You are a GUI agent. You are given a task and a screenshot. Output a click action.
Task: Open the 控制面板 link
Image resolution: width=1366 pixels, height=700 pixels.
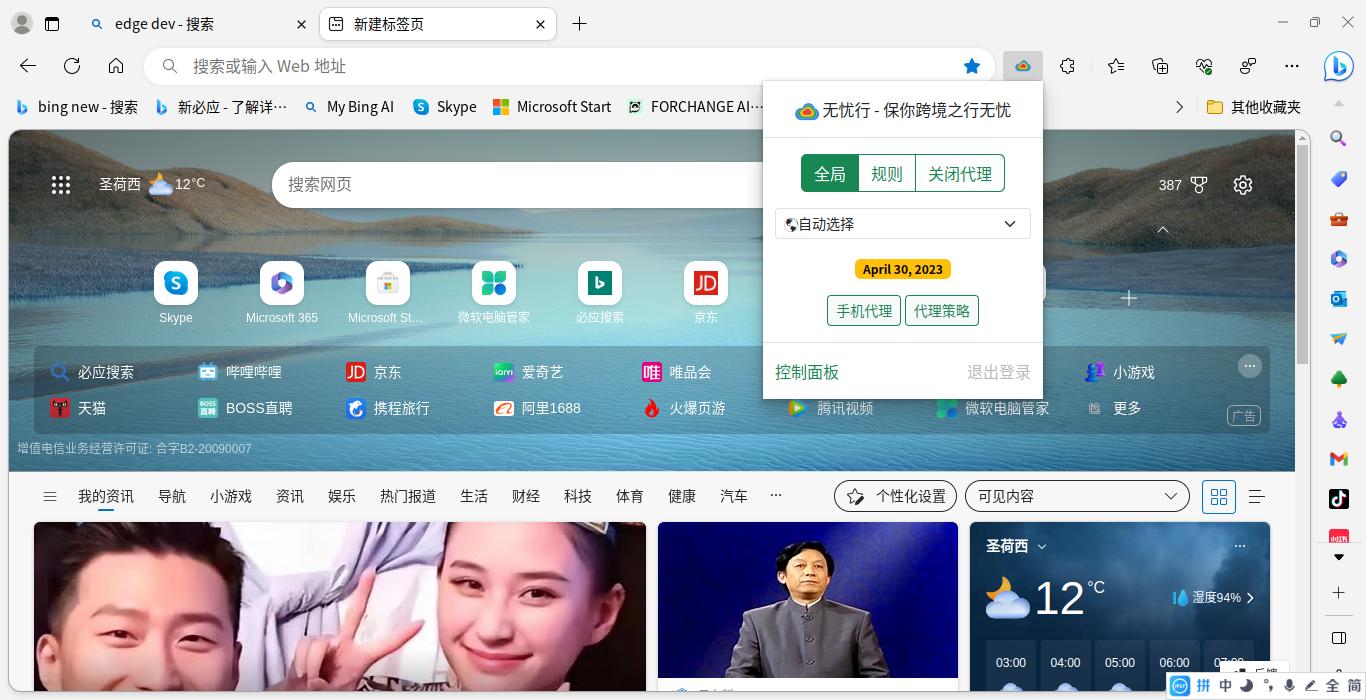tap(807, 372)
